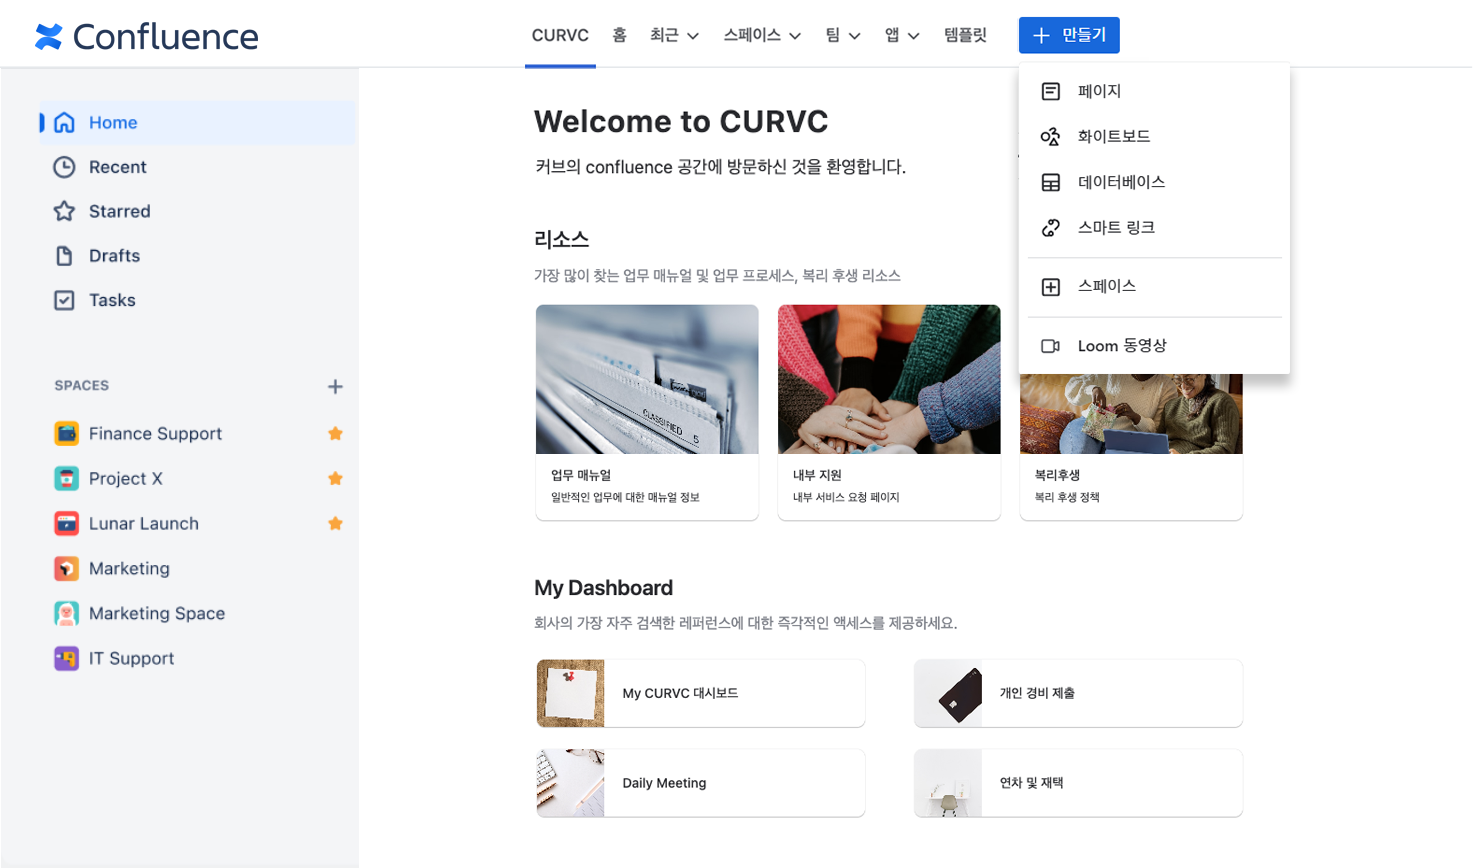Image resolution: width=1473 pixels, height=868 pixels.
Task: Open the 내부 지원 card image
Action: 889,379
